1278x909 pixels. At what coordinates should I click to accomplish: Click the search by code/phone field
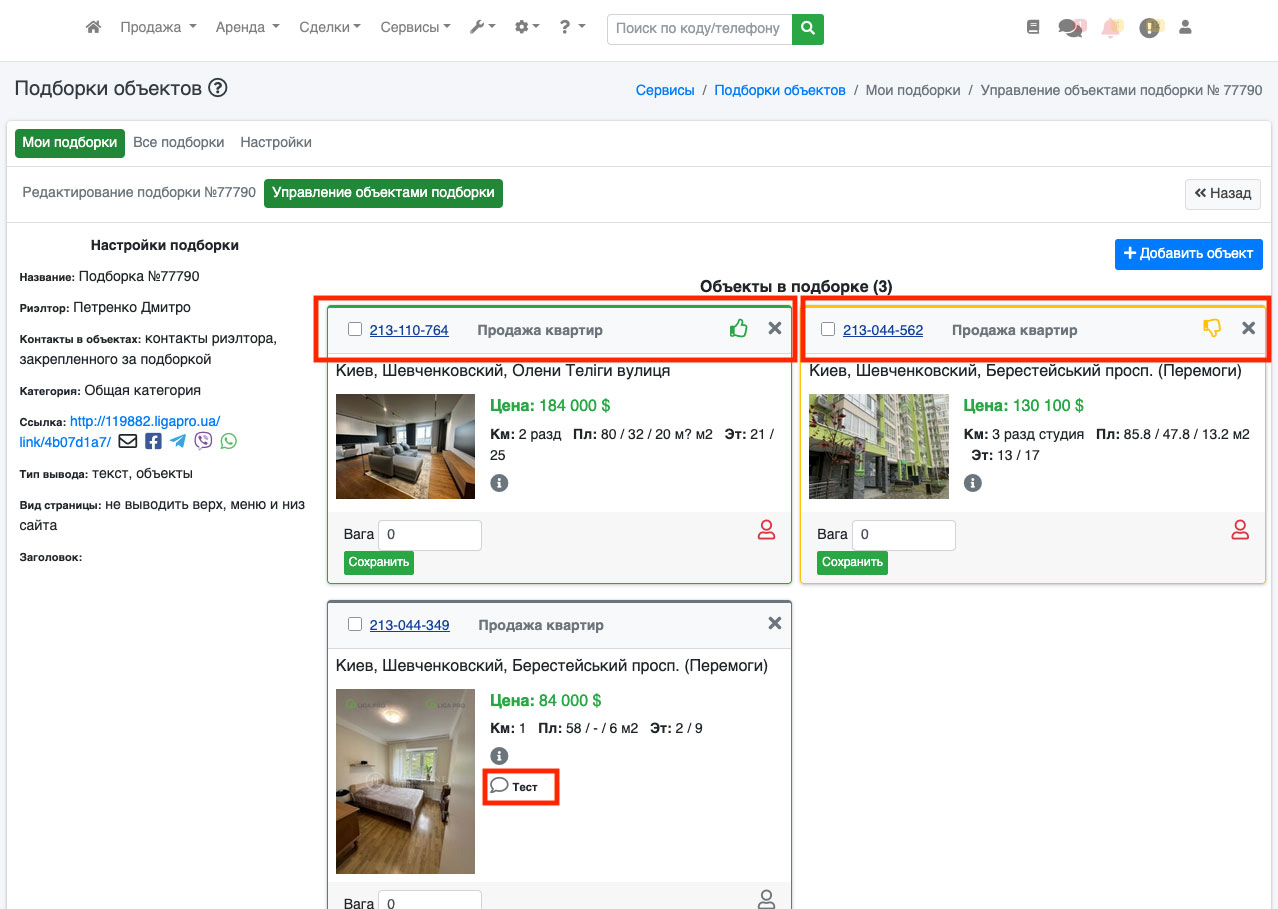(699, 29)
